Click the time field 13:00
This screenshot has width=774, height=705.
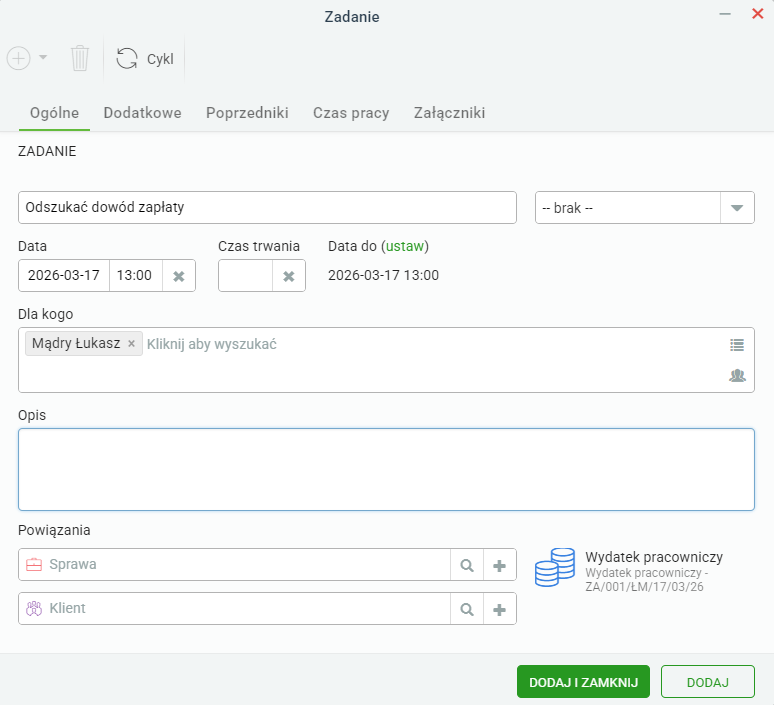(x=135, y=275)
